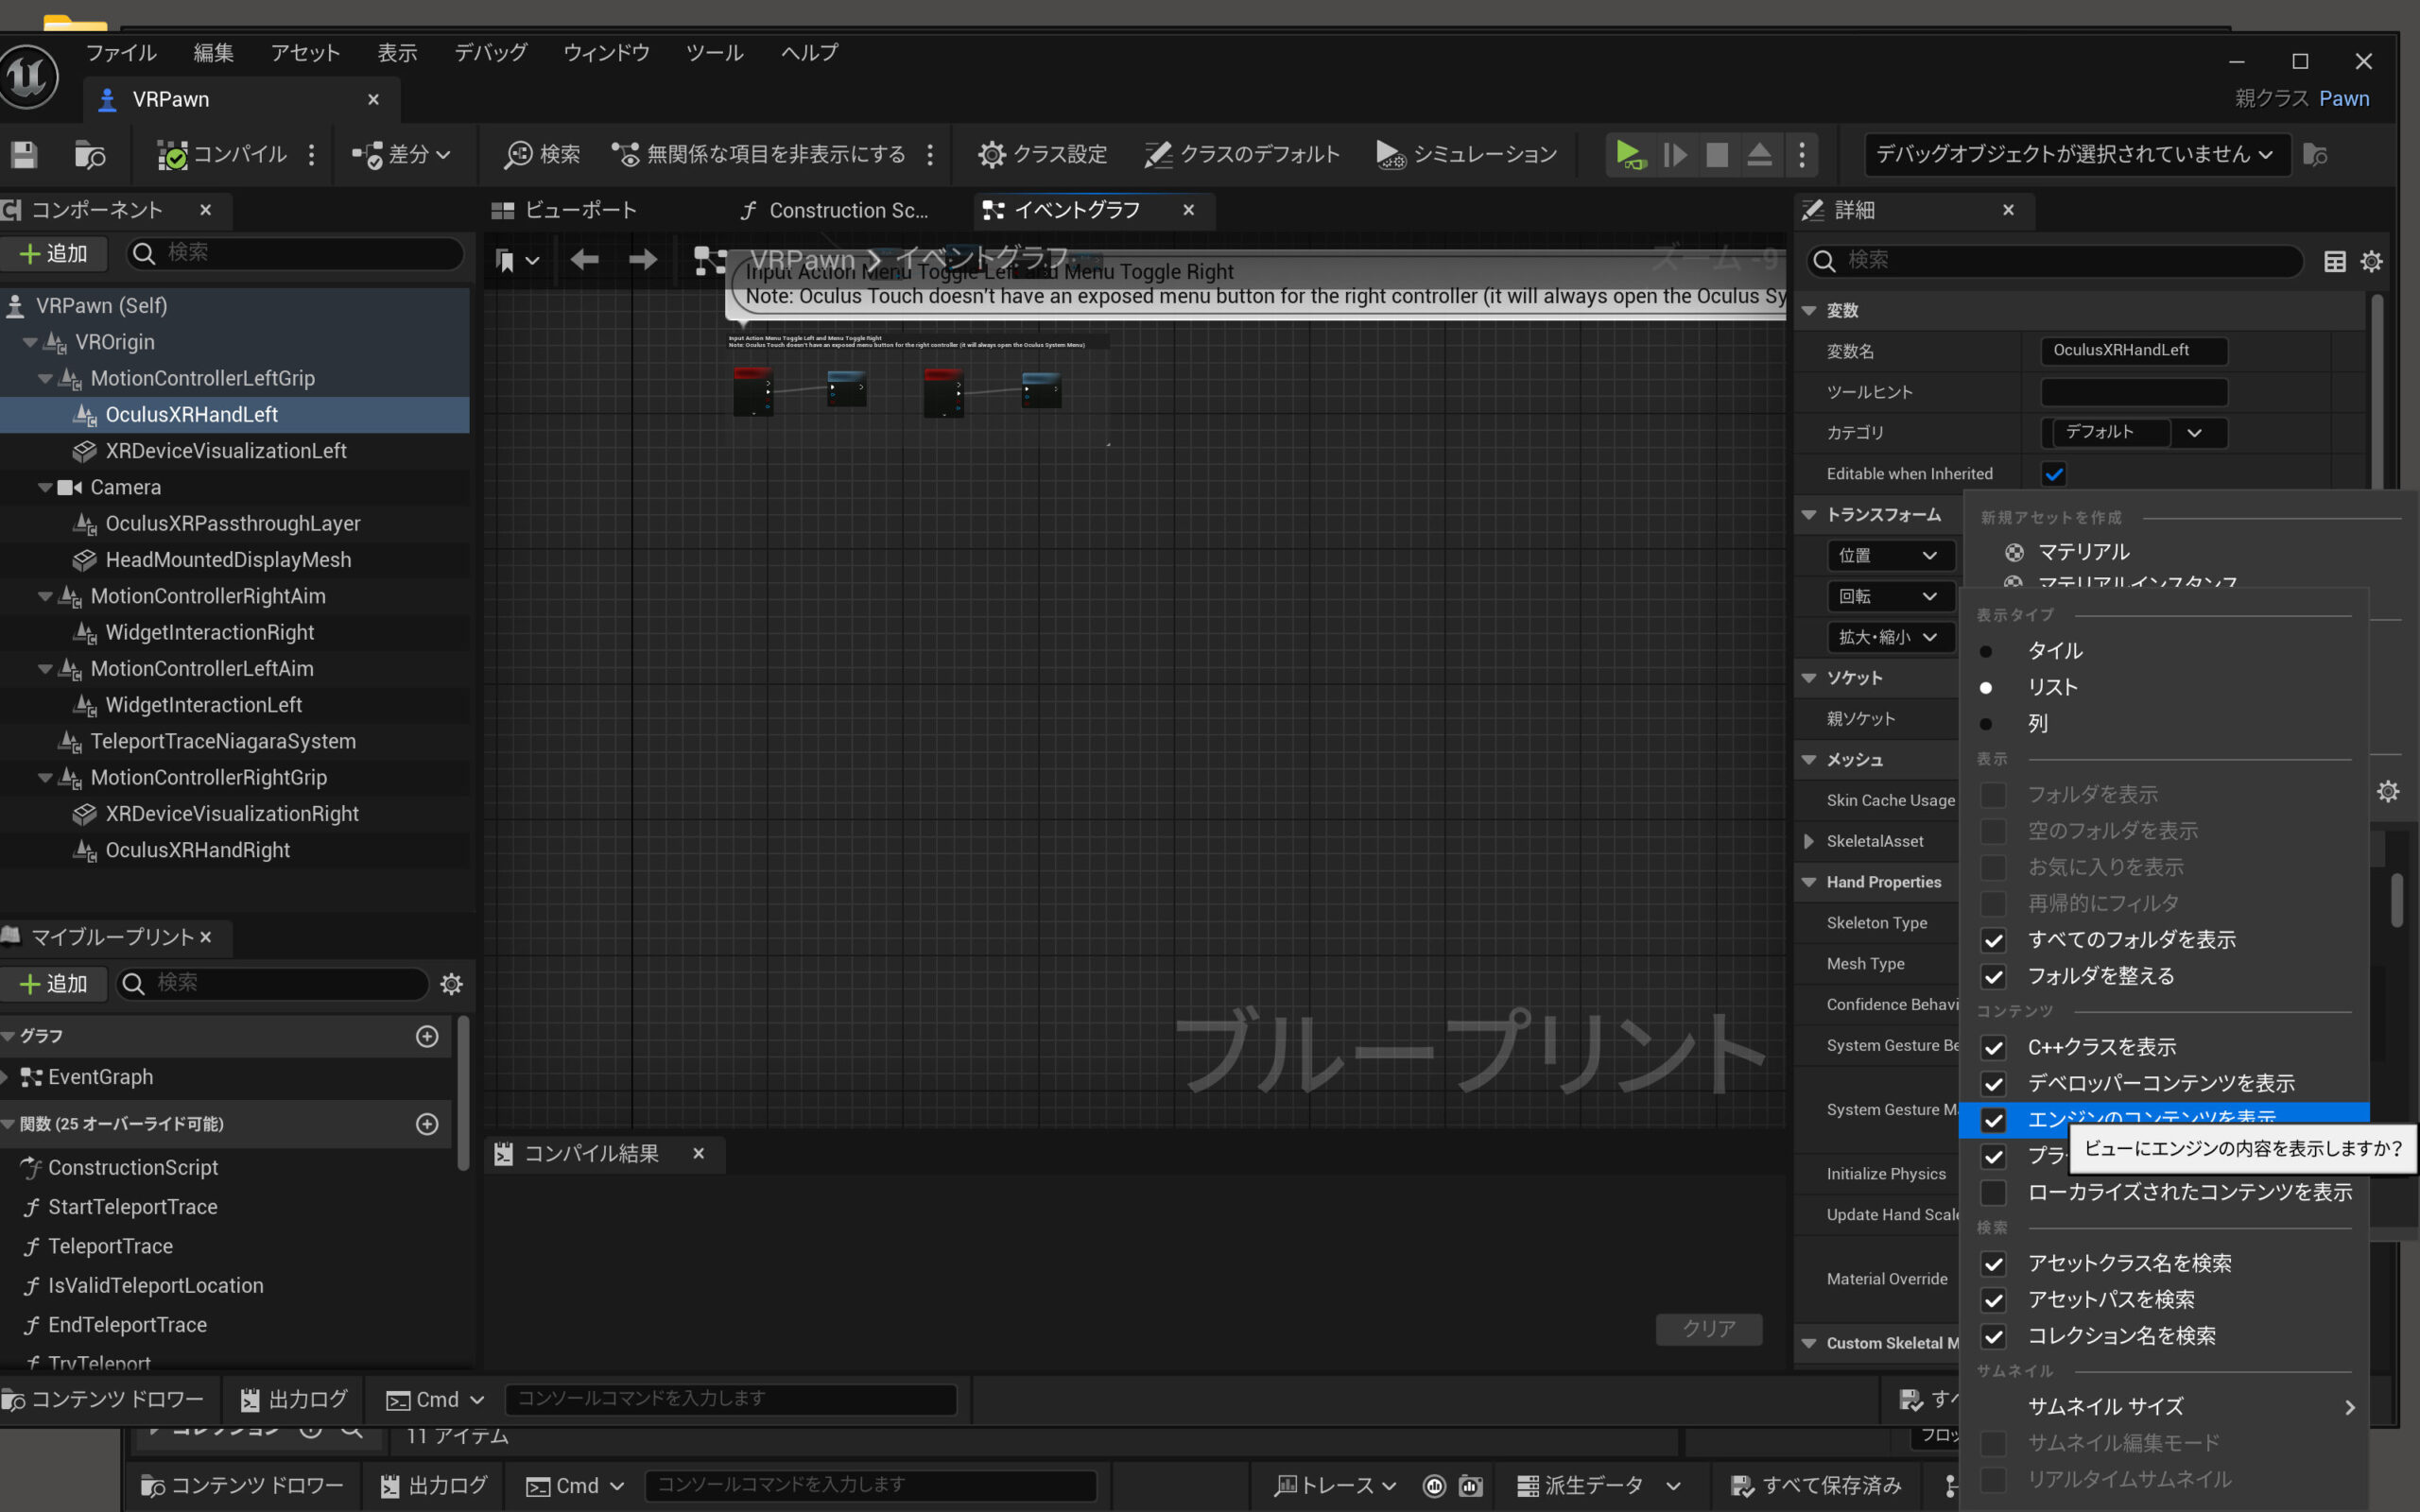The height and width of the screenshot is (1512, 2420).
Task: Open the My Blueprint settings gear
Action: click(x=451, y=984)
